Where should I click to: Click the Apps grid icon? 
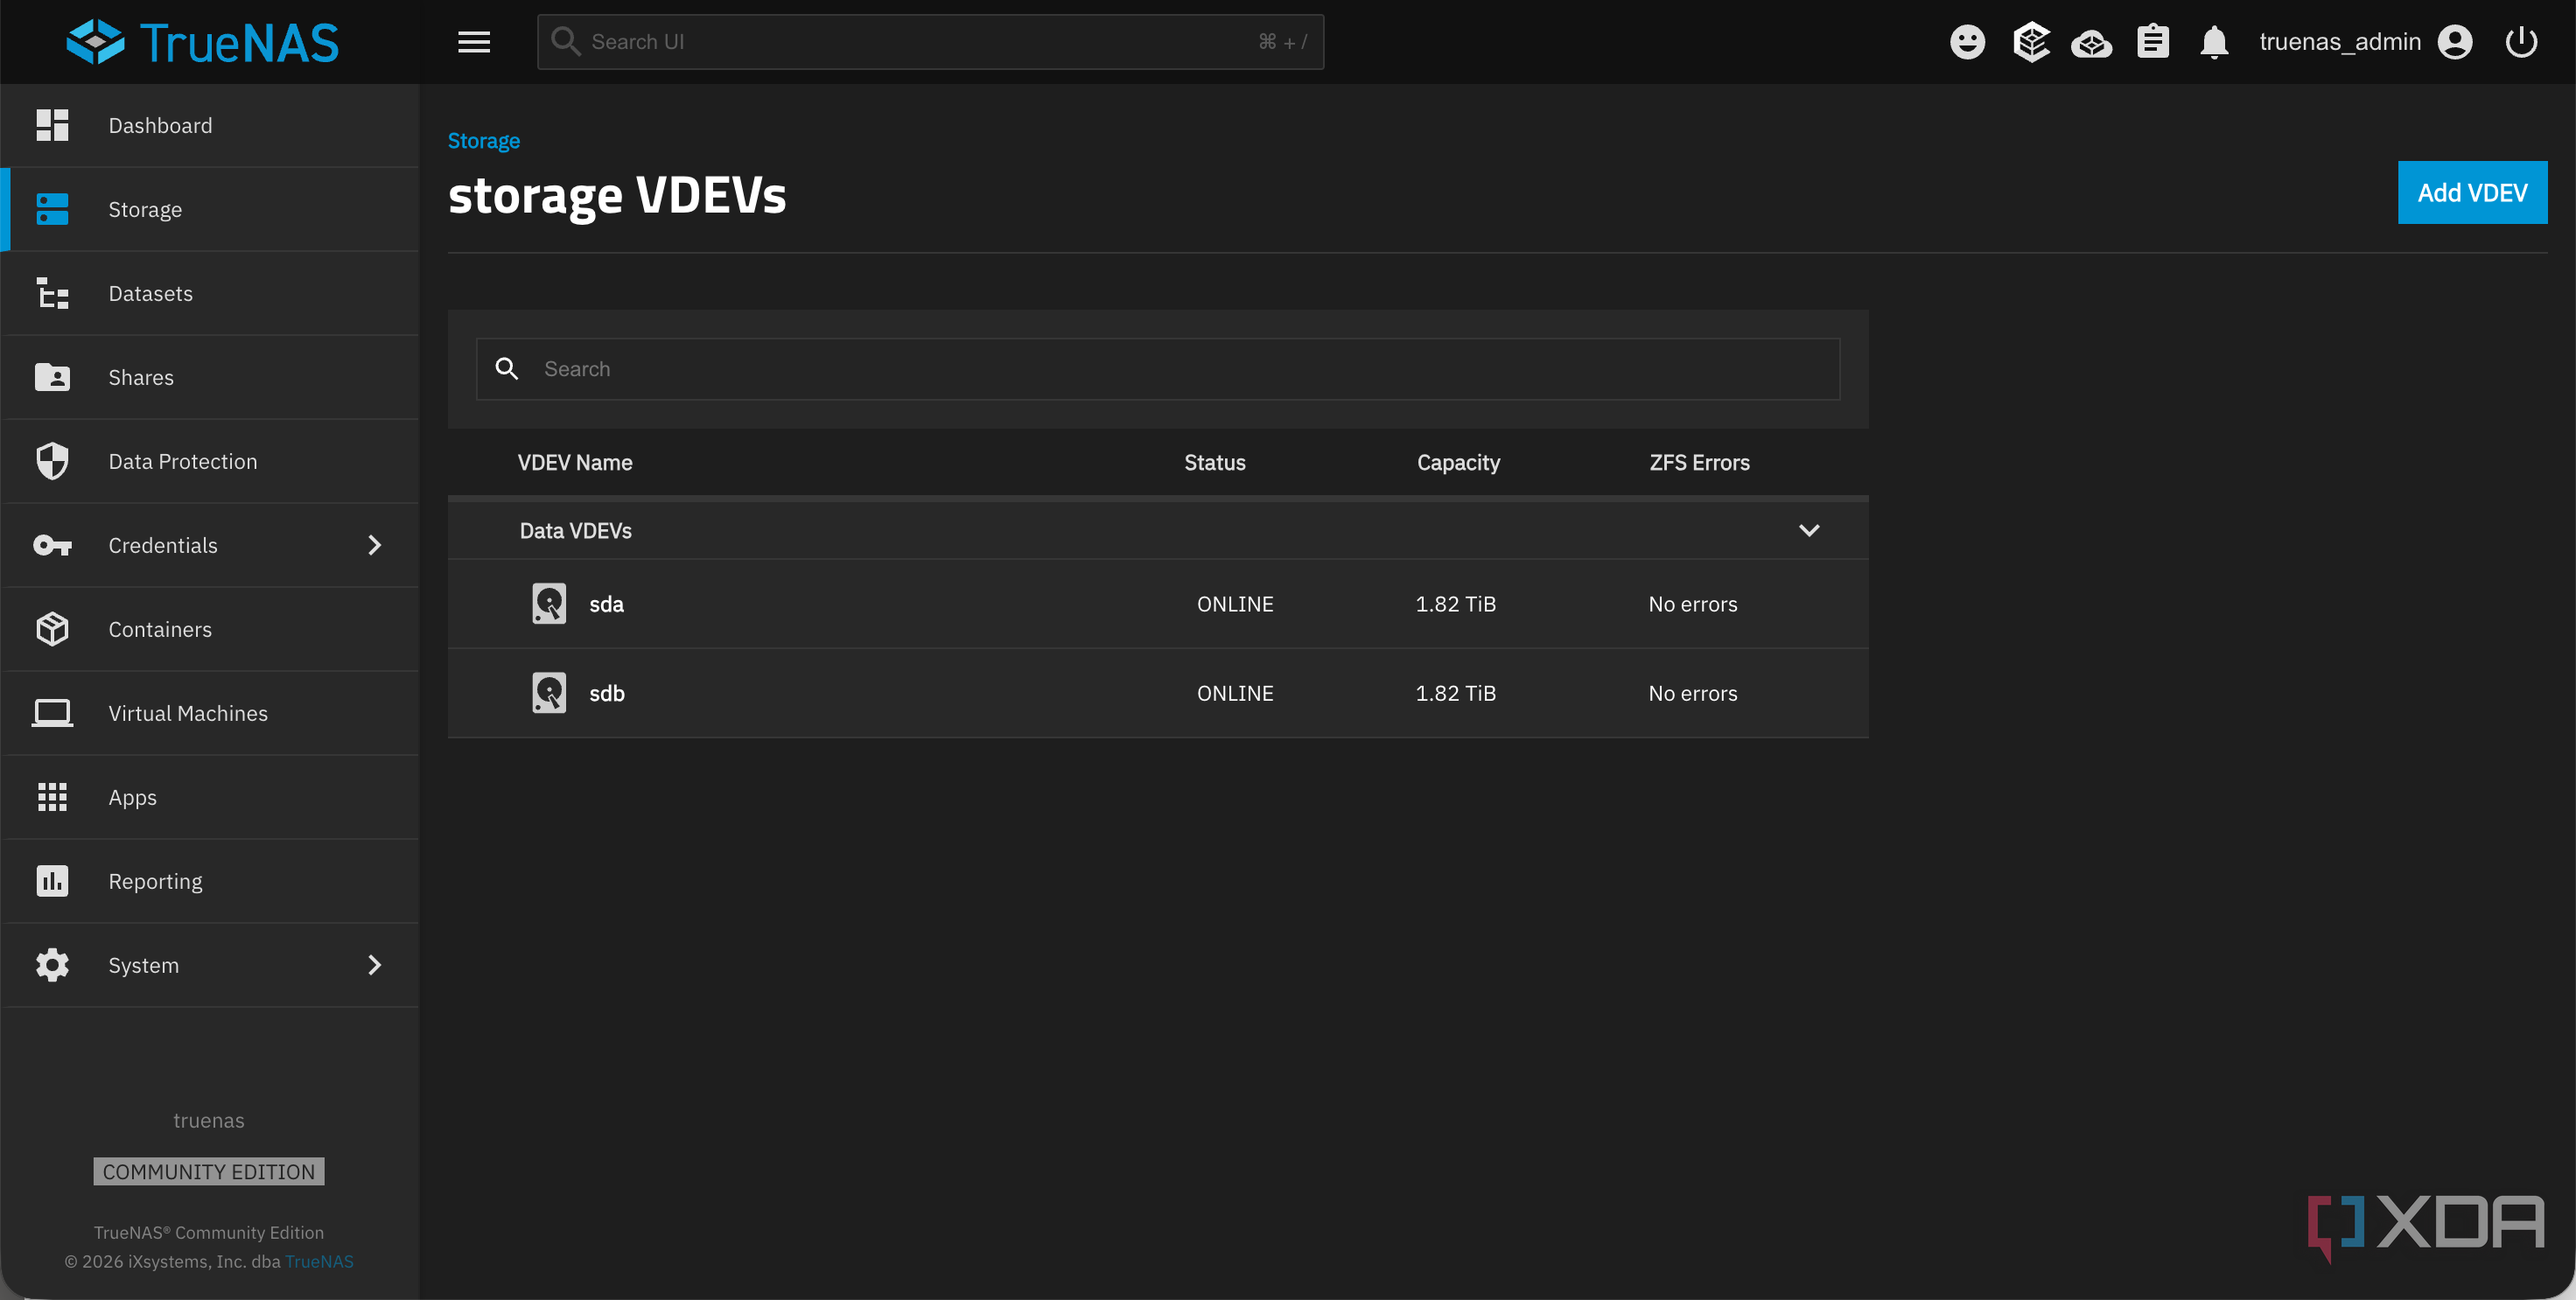point(52,797)
